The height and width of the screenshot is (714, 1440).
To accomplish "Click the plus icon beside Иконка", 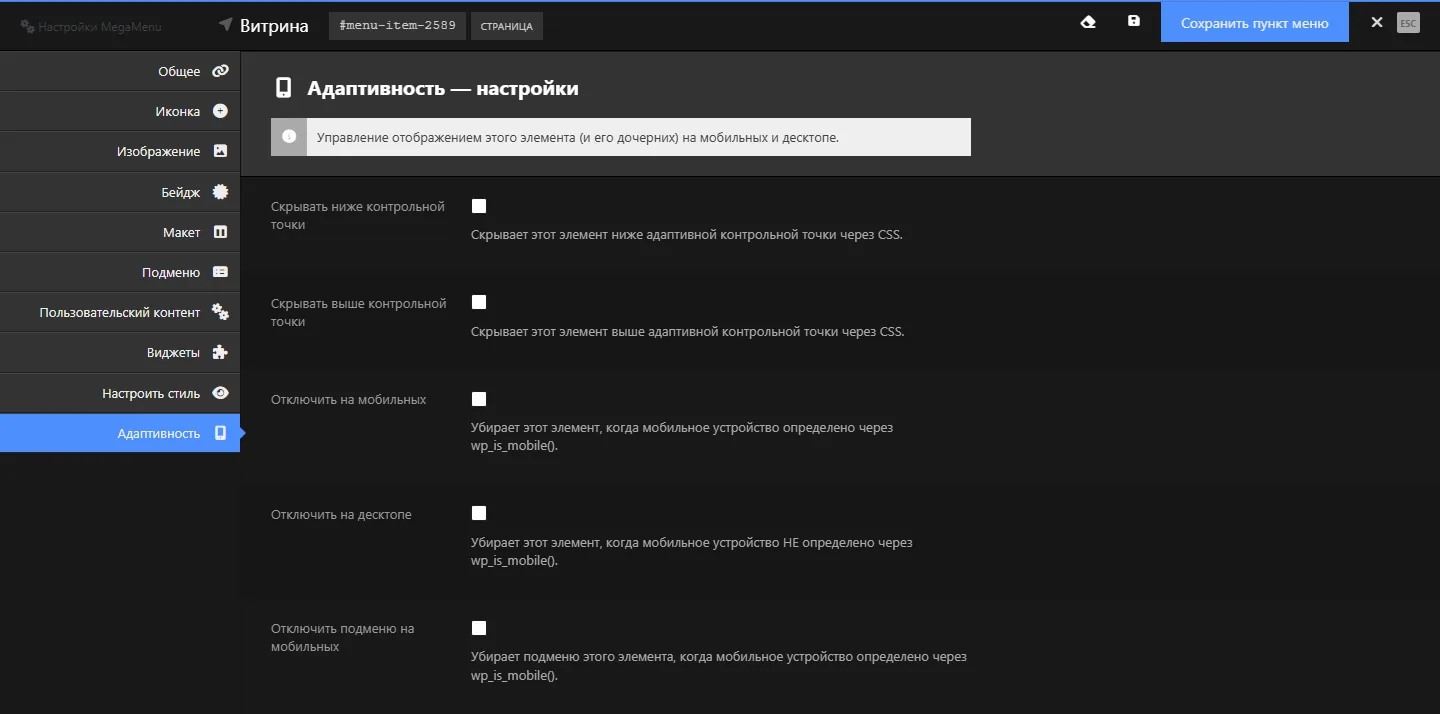I will (221, 111).
